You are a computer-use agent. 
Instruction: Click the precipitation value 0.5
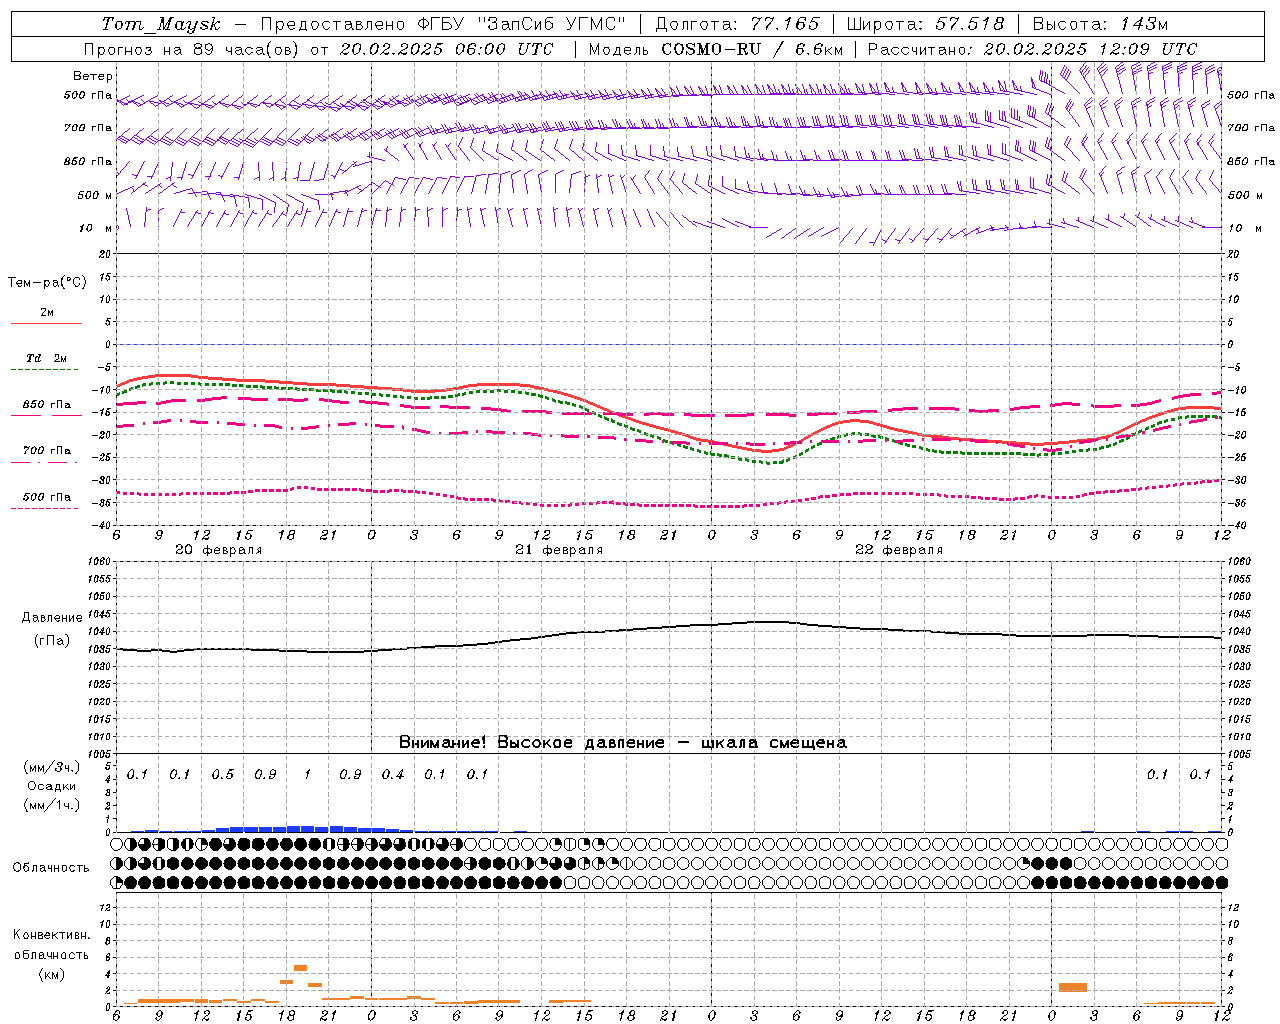pyautogui.click(x=223, y=775)
